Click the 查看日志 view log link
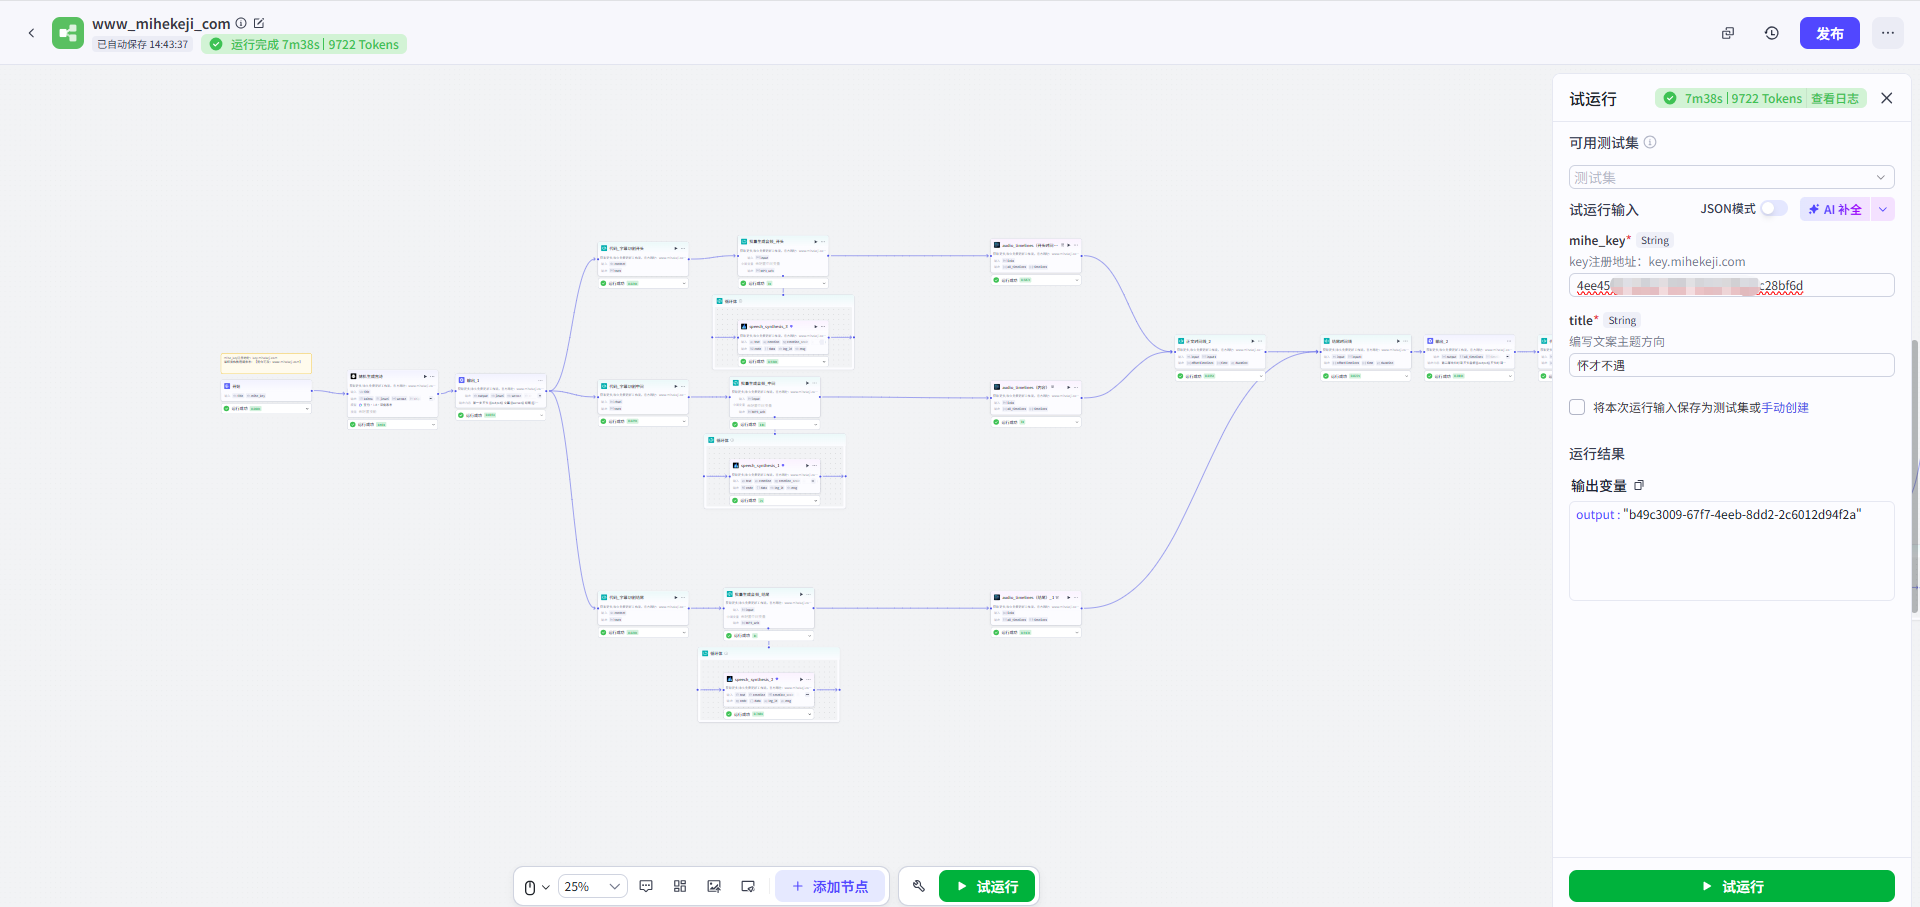Viewport: 1920px width, 907px height. pos(1834,98)
